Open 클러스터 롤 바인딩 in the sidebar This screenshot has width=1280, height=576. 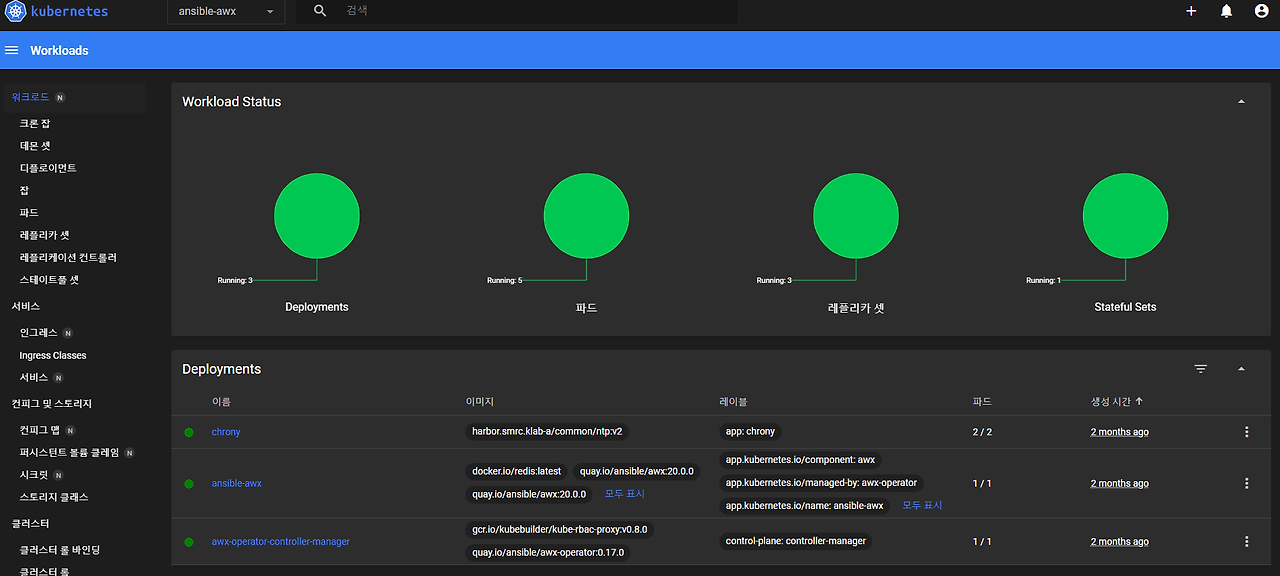[60, 550]
